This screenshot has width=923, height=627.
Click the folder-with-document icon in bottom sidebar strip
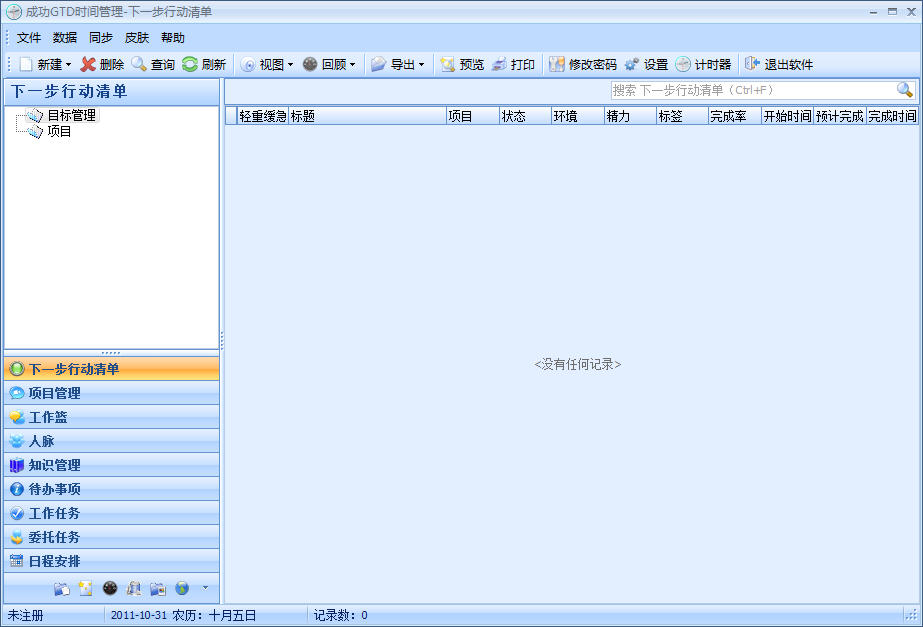tap(62, 588)
